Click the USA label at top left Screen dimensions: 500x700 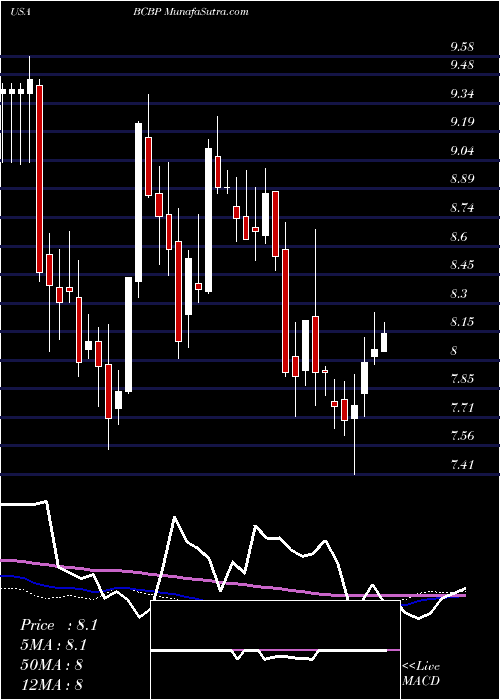point(20,12)
